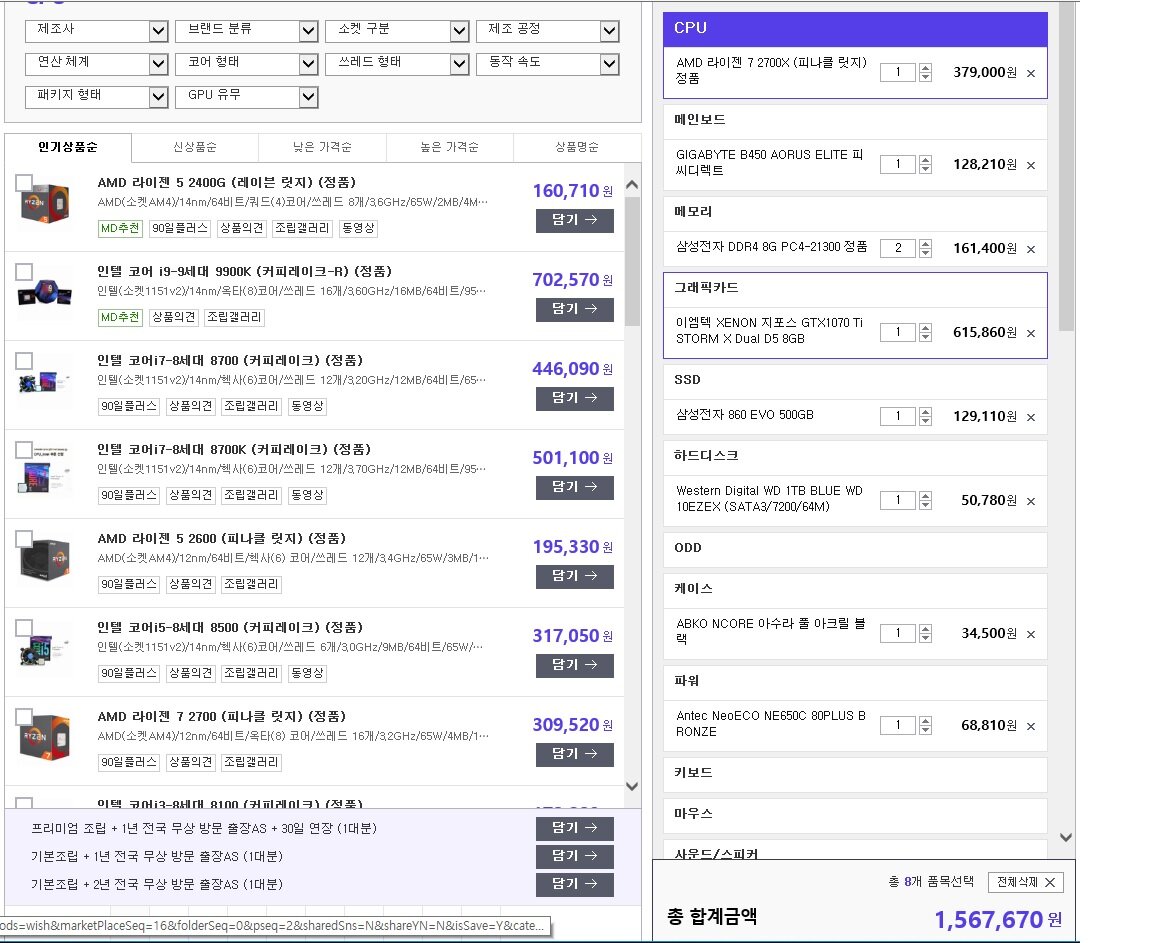
Task: Open AMD 라이젠 5 2400G product thumbnail
Action: click(46, 203)
